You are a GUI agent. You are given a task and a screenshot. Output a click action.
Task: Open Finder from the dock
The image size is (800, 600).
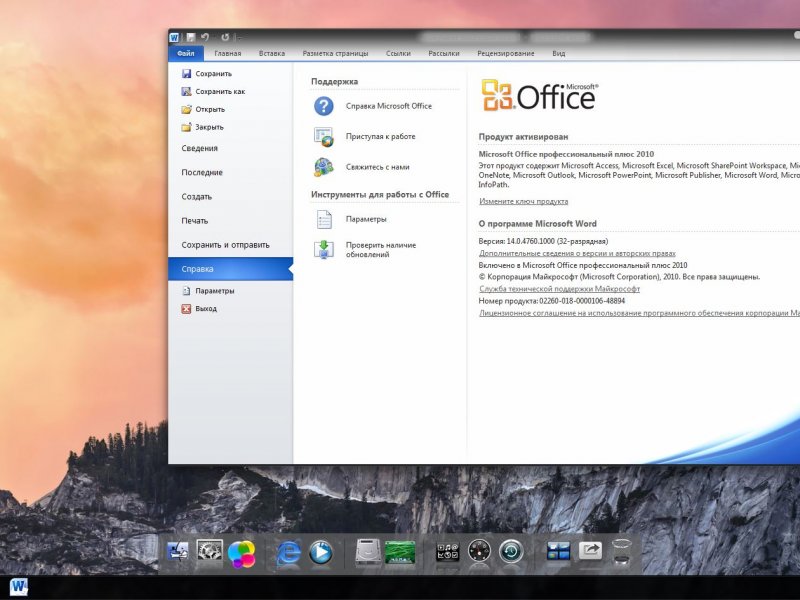(178, 552)
